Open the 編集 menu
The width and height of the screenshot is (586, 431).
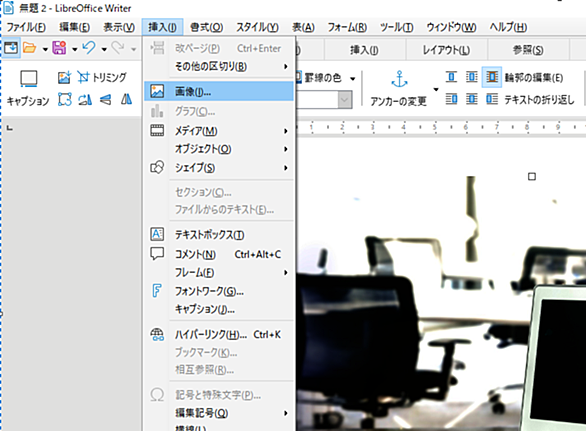74,27
